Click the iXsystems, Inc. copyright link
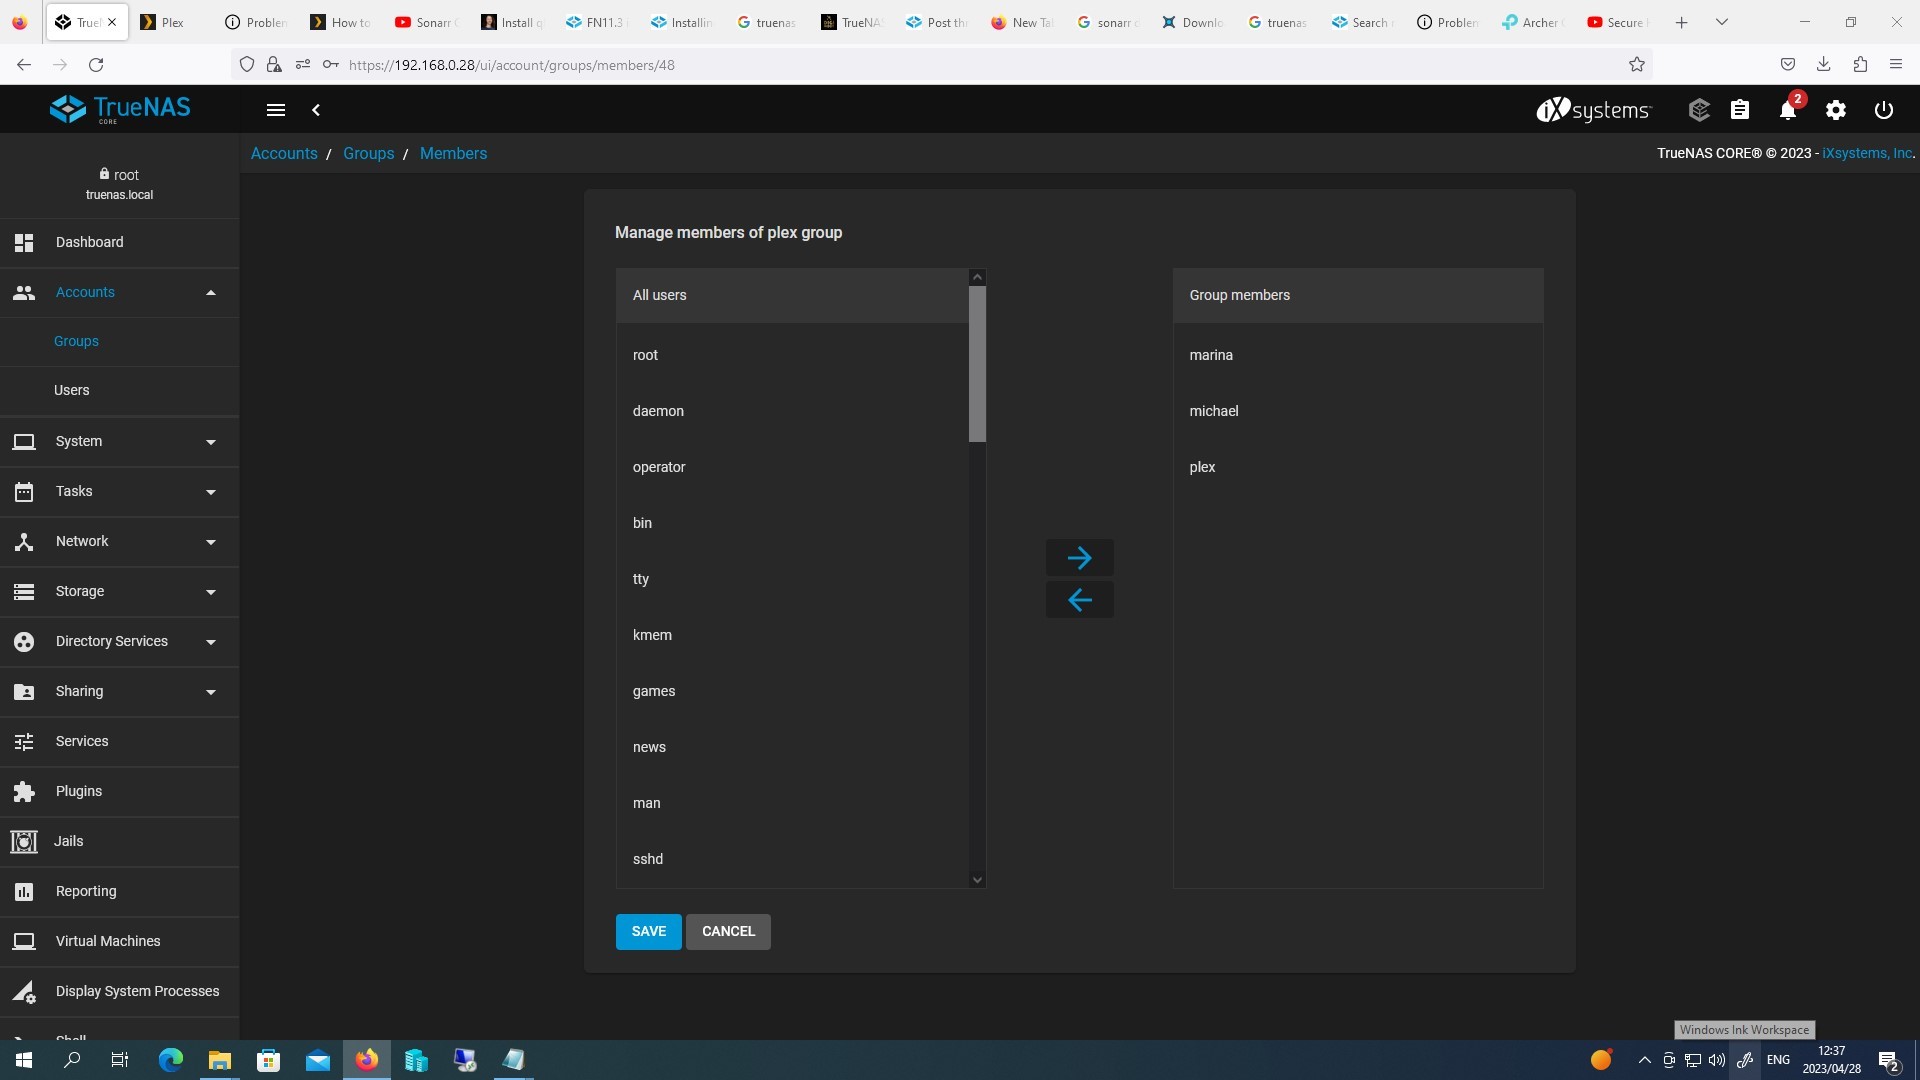This screenshot has height=1080, width=1920. 1867,154
